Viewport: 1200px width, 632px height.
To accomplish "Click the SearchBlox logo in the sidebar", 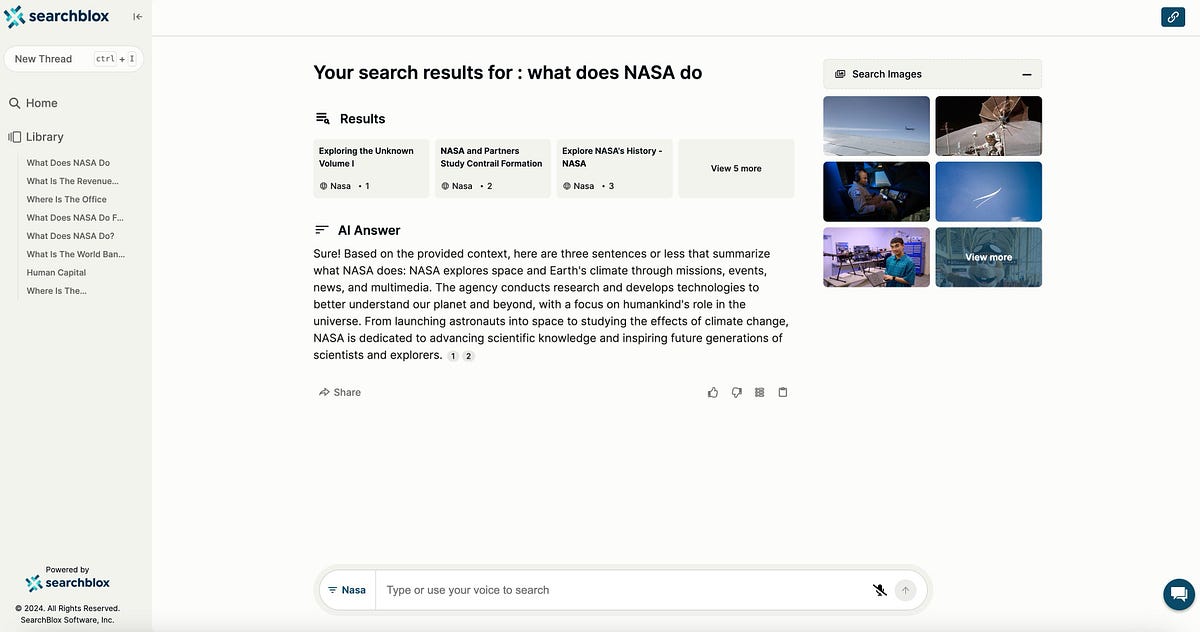I will click(57, 16).
